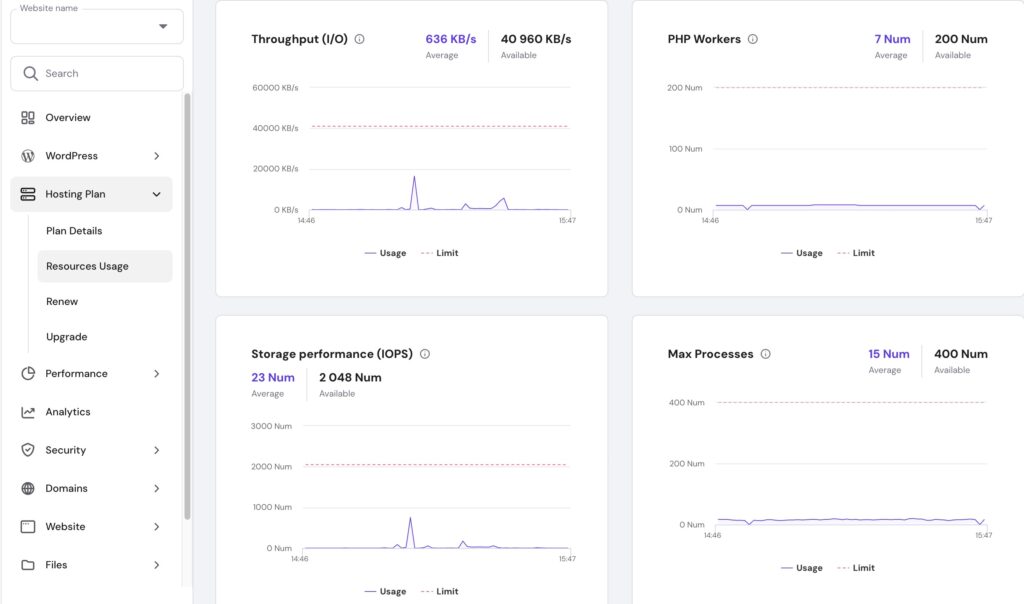Click the Overview grid icon
Screen dimensions: 1024x604
coord(28,117)
